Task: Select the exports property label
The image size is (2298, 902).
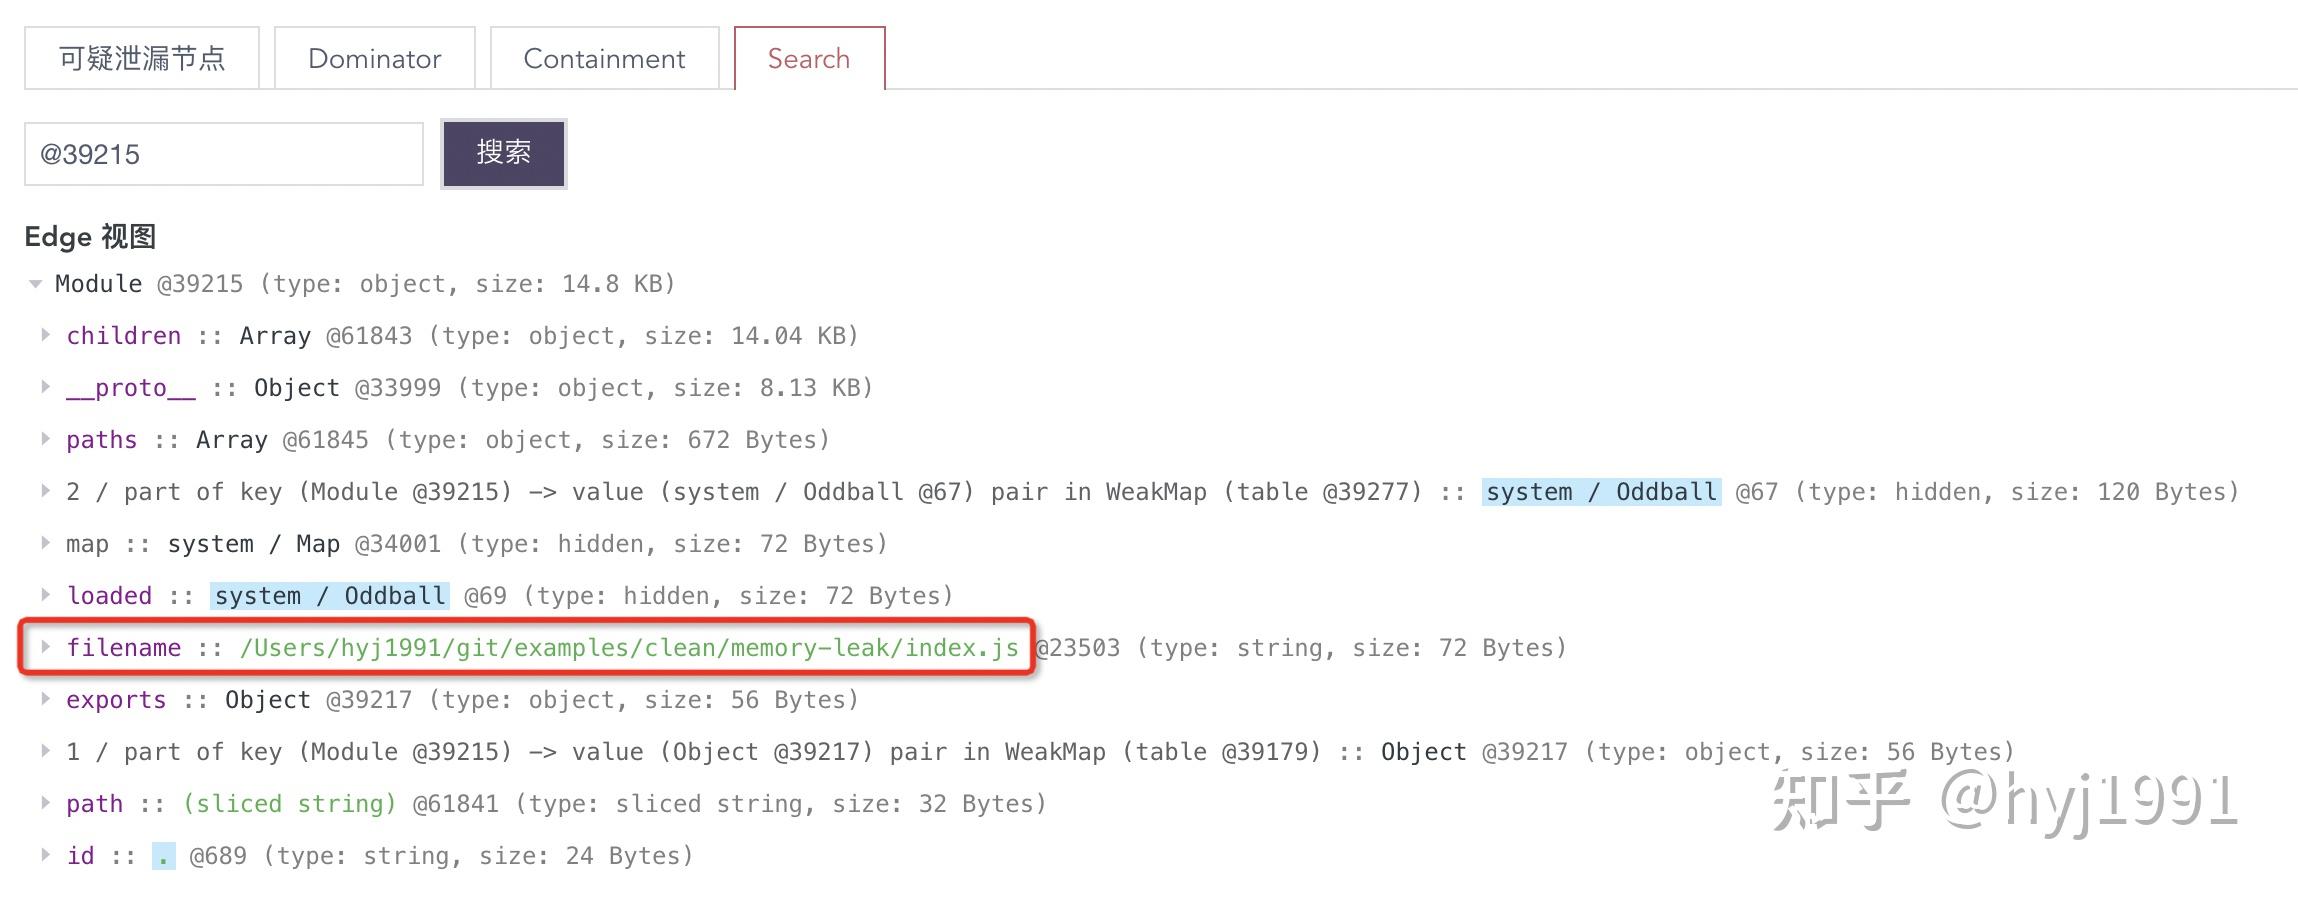Action: (x=116, y=699)
